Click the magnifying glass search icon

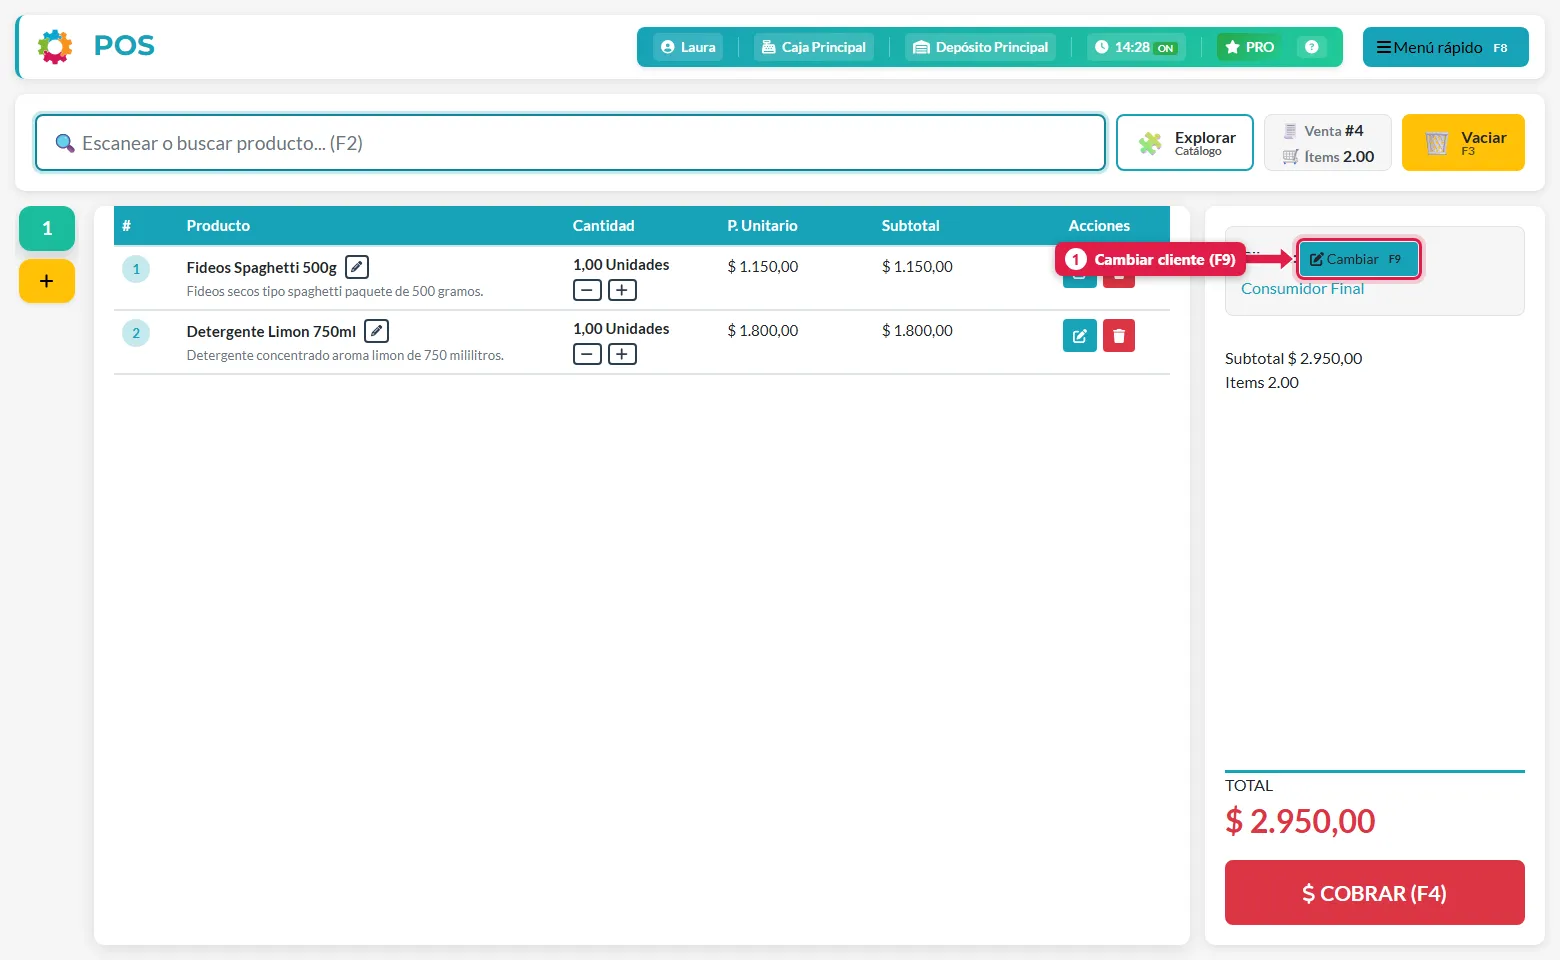coord(64,143)
